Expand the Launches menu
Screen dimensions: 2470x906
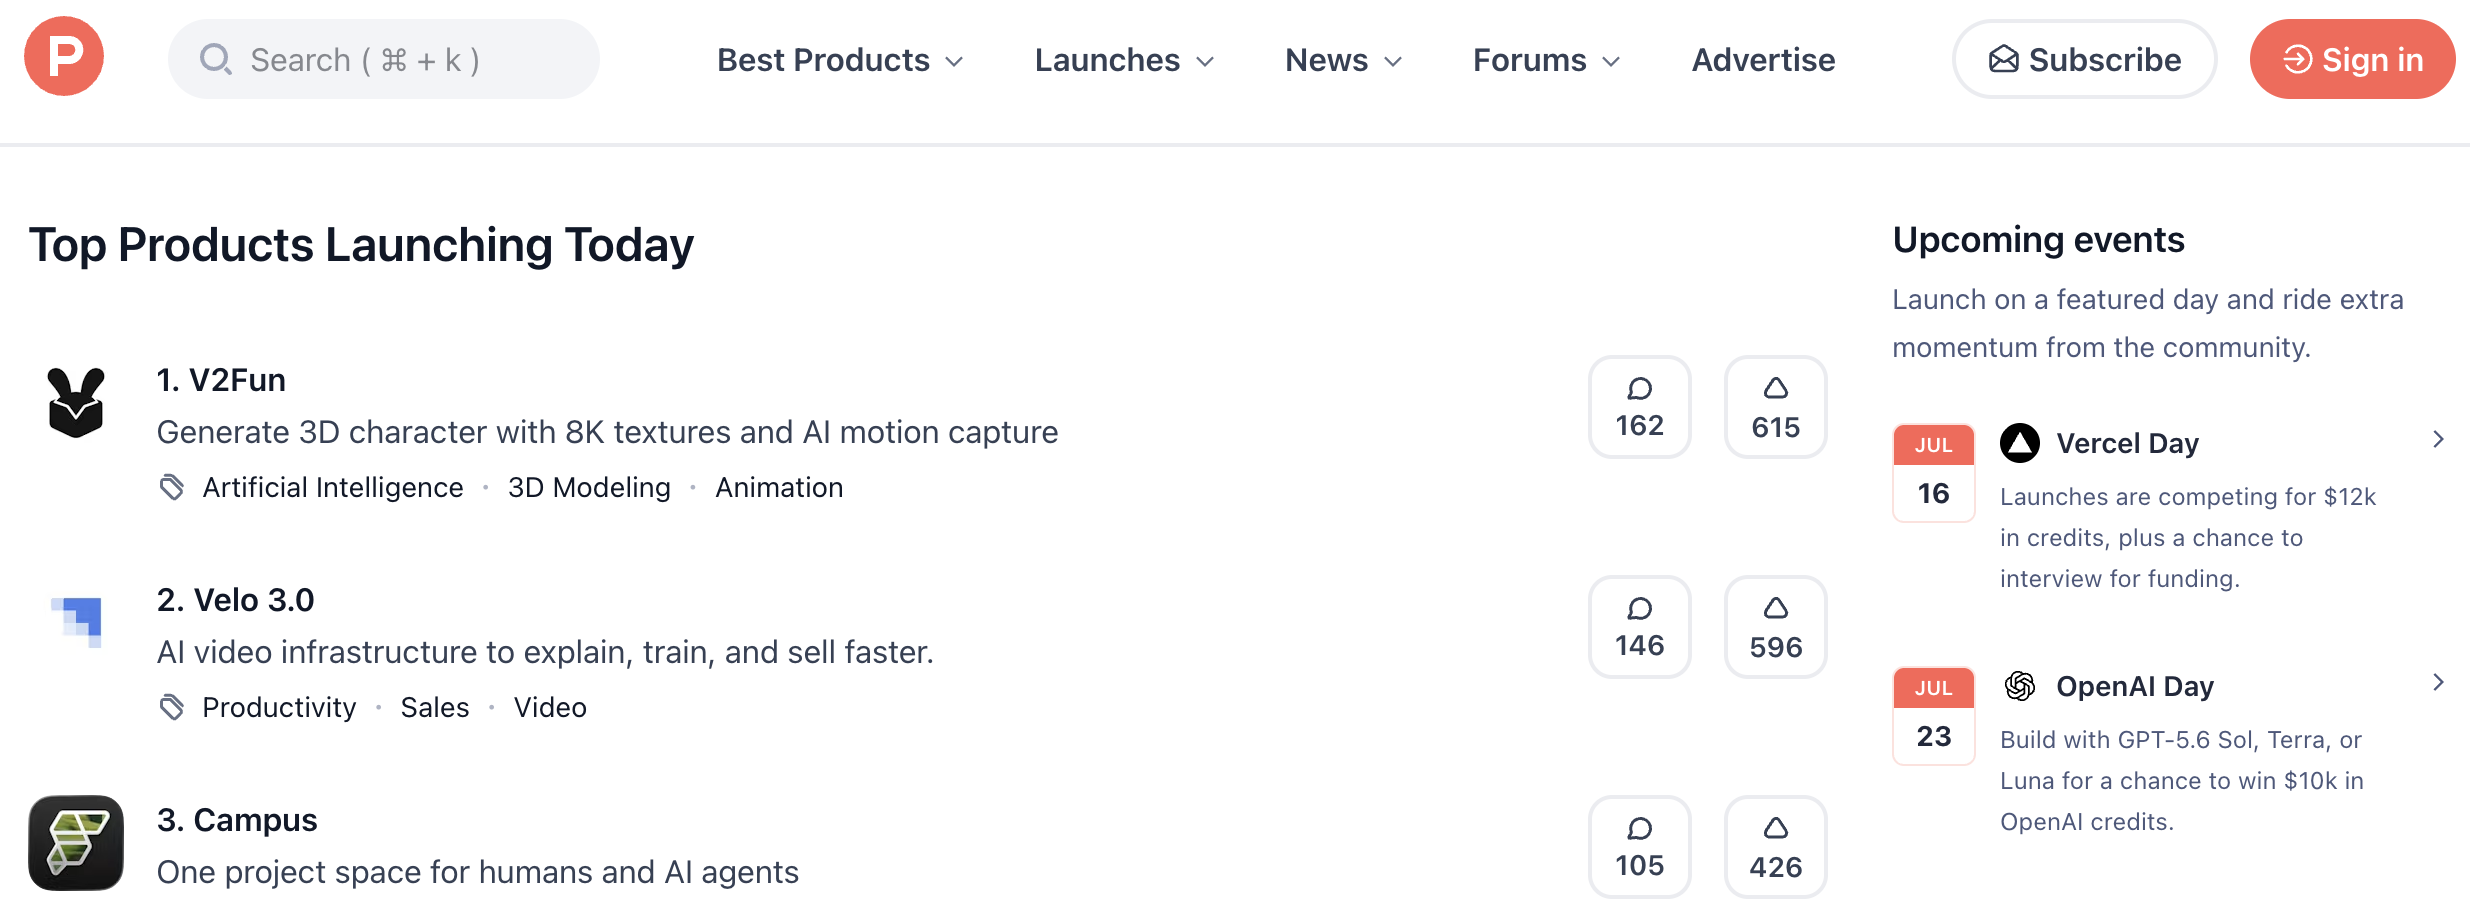[1125, 60]
